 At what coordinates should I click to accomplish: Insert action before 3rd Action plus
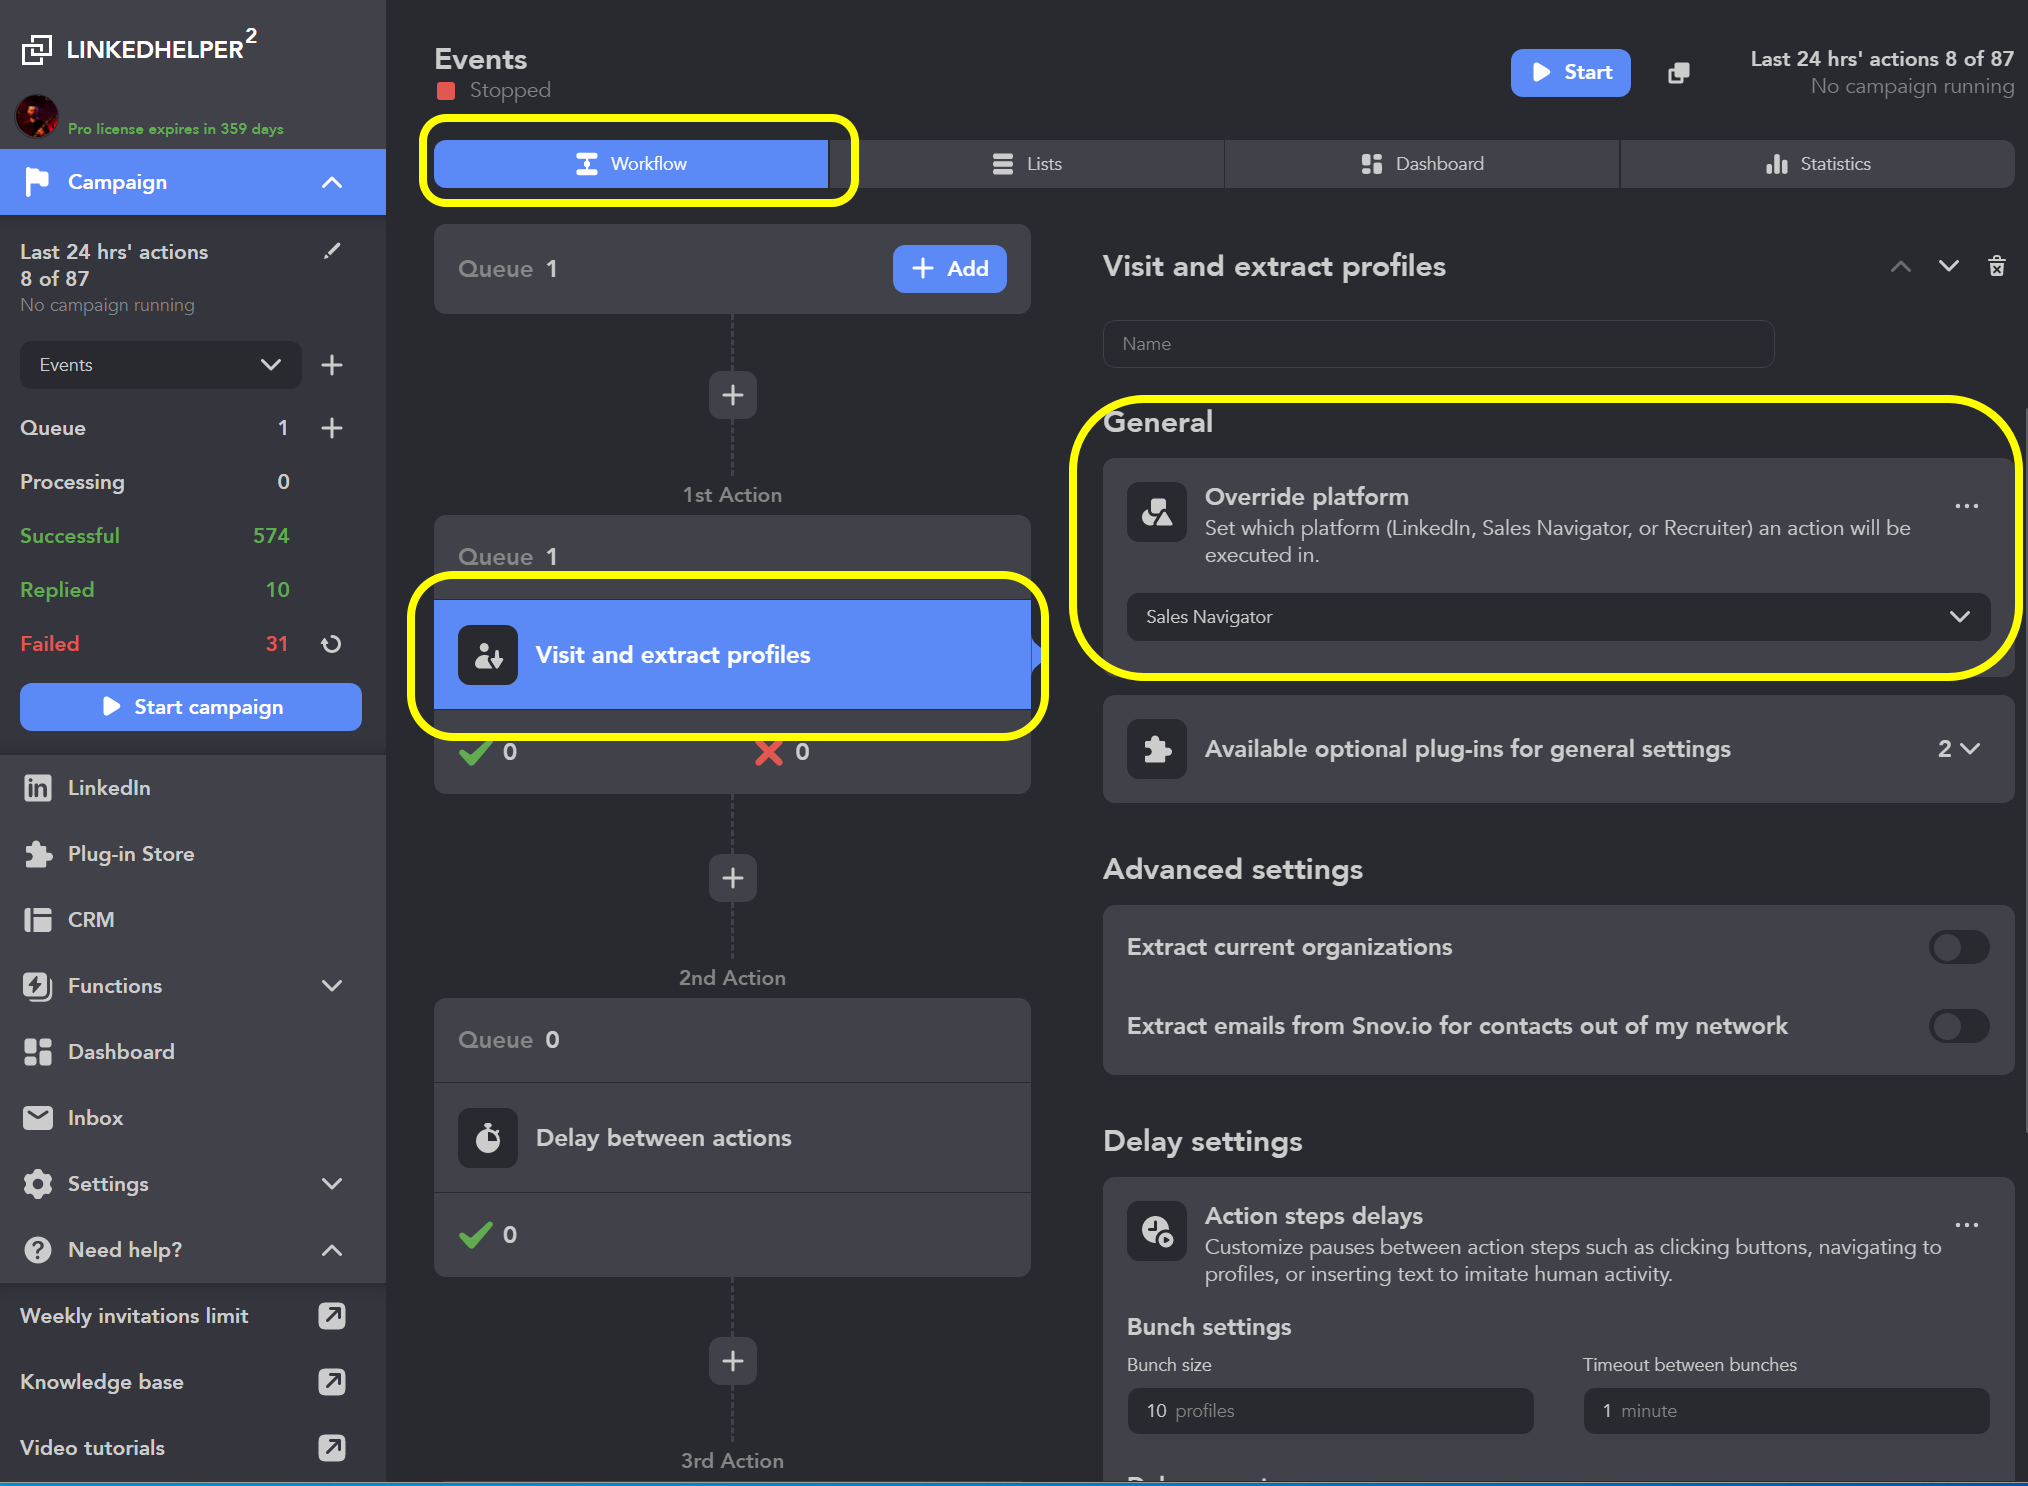[x=733, y=1361]
